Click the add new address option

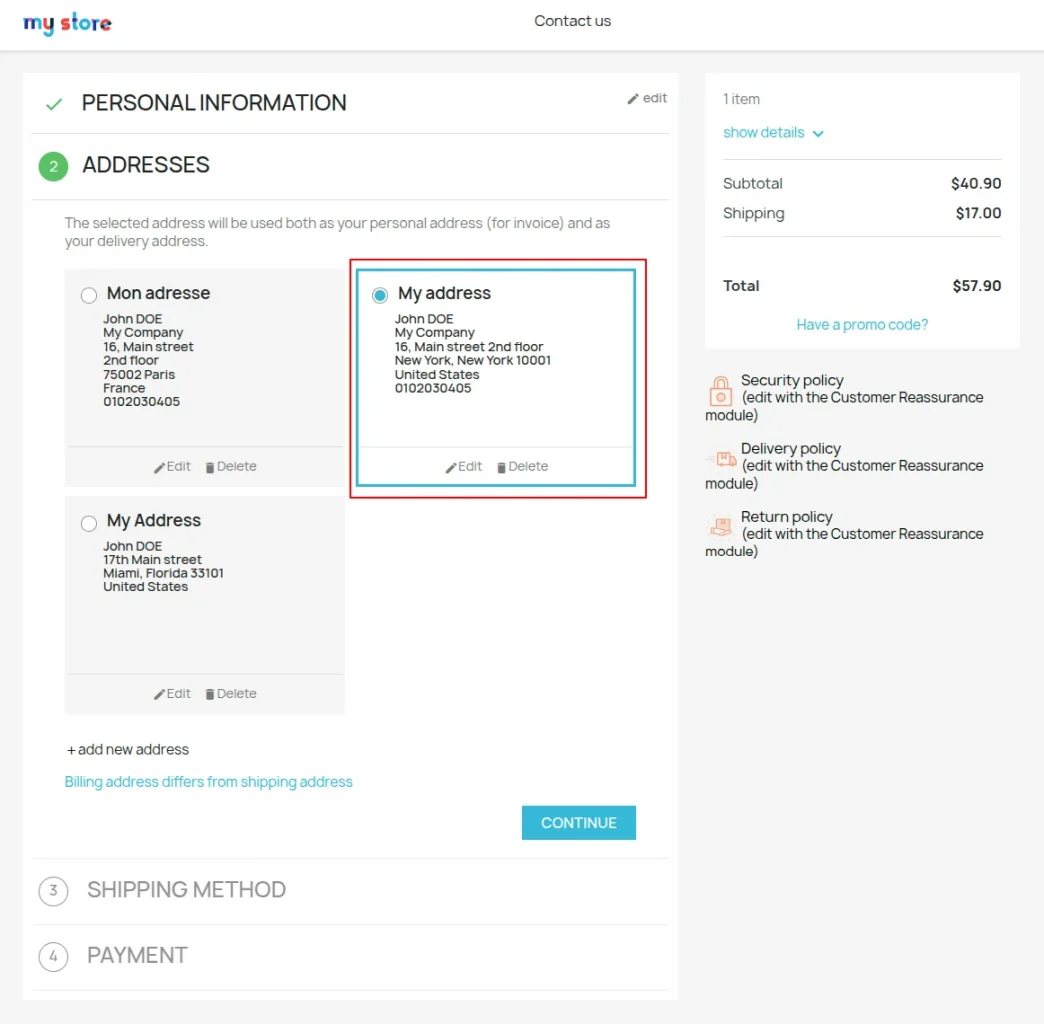(x=128, y=748)
